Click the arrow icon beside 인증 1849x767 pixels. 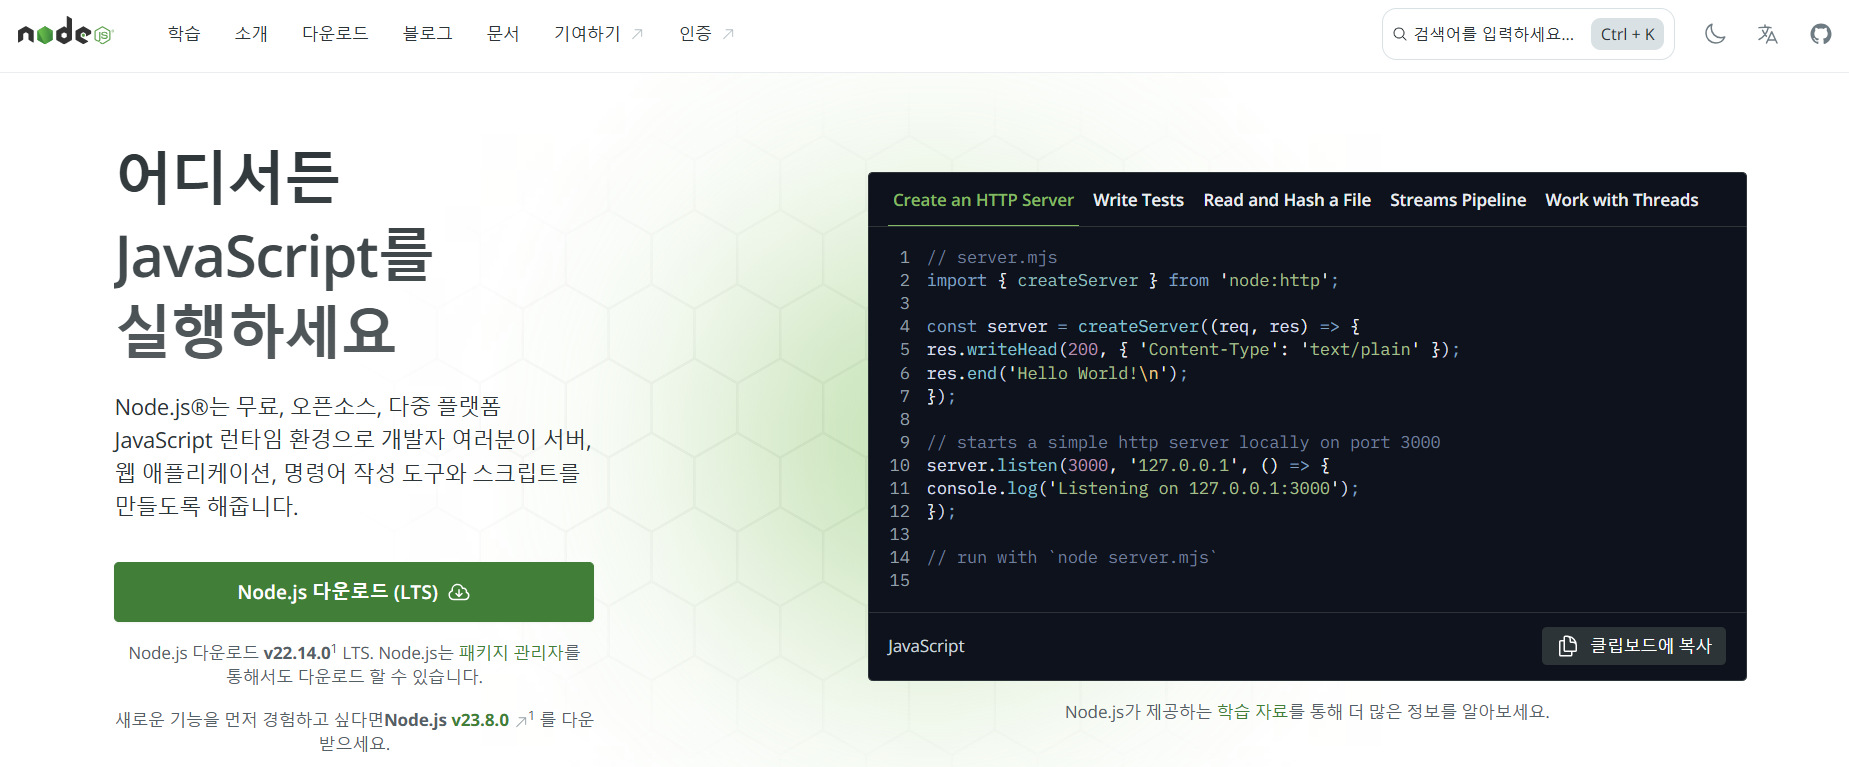[728, 34]
